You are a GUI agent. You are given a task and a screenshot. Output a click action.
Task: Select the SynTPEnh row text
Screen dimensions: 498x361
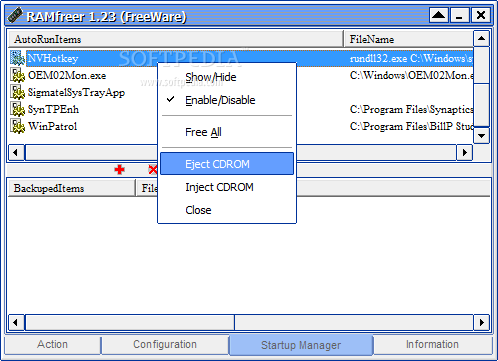(53, 109)
